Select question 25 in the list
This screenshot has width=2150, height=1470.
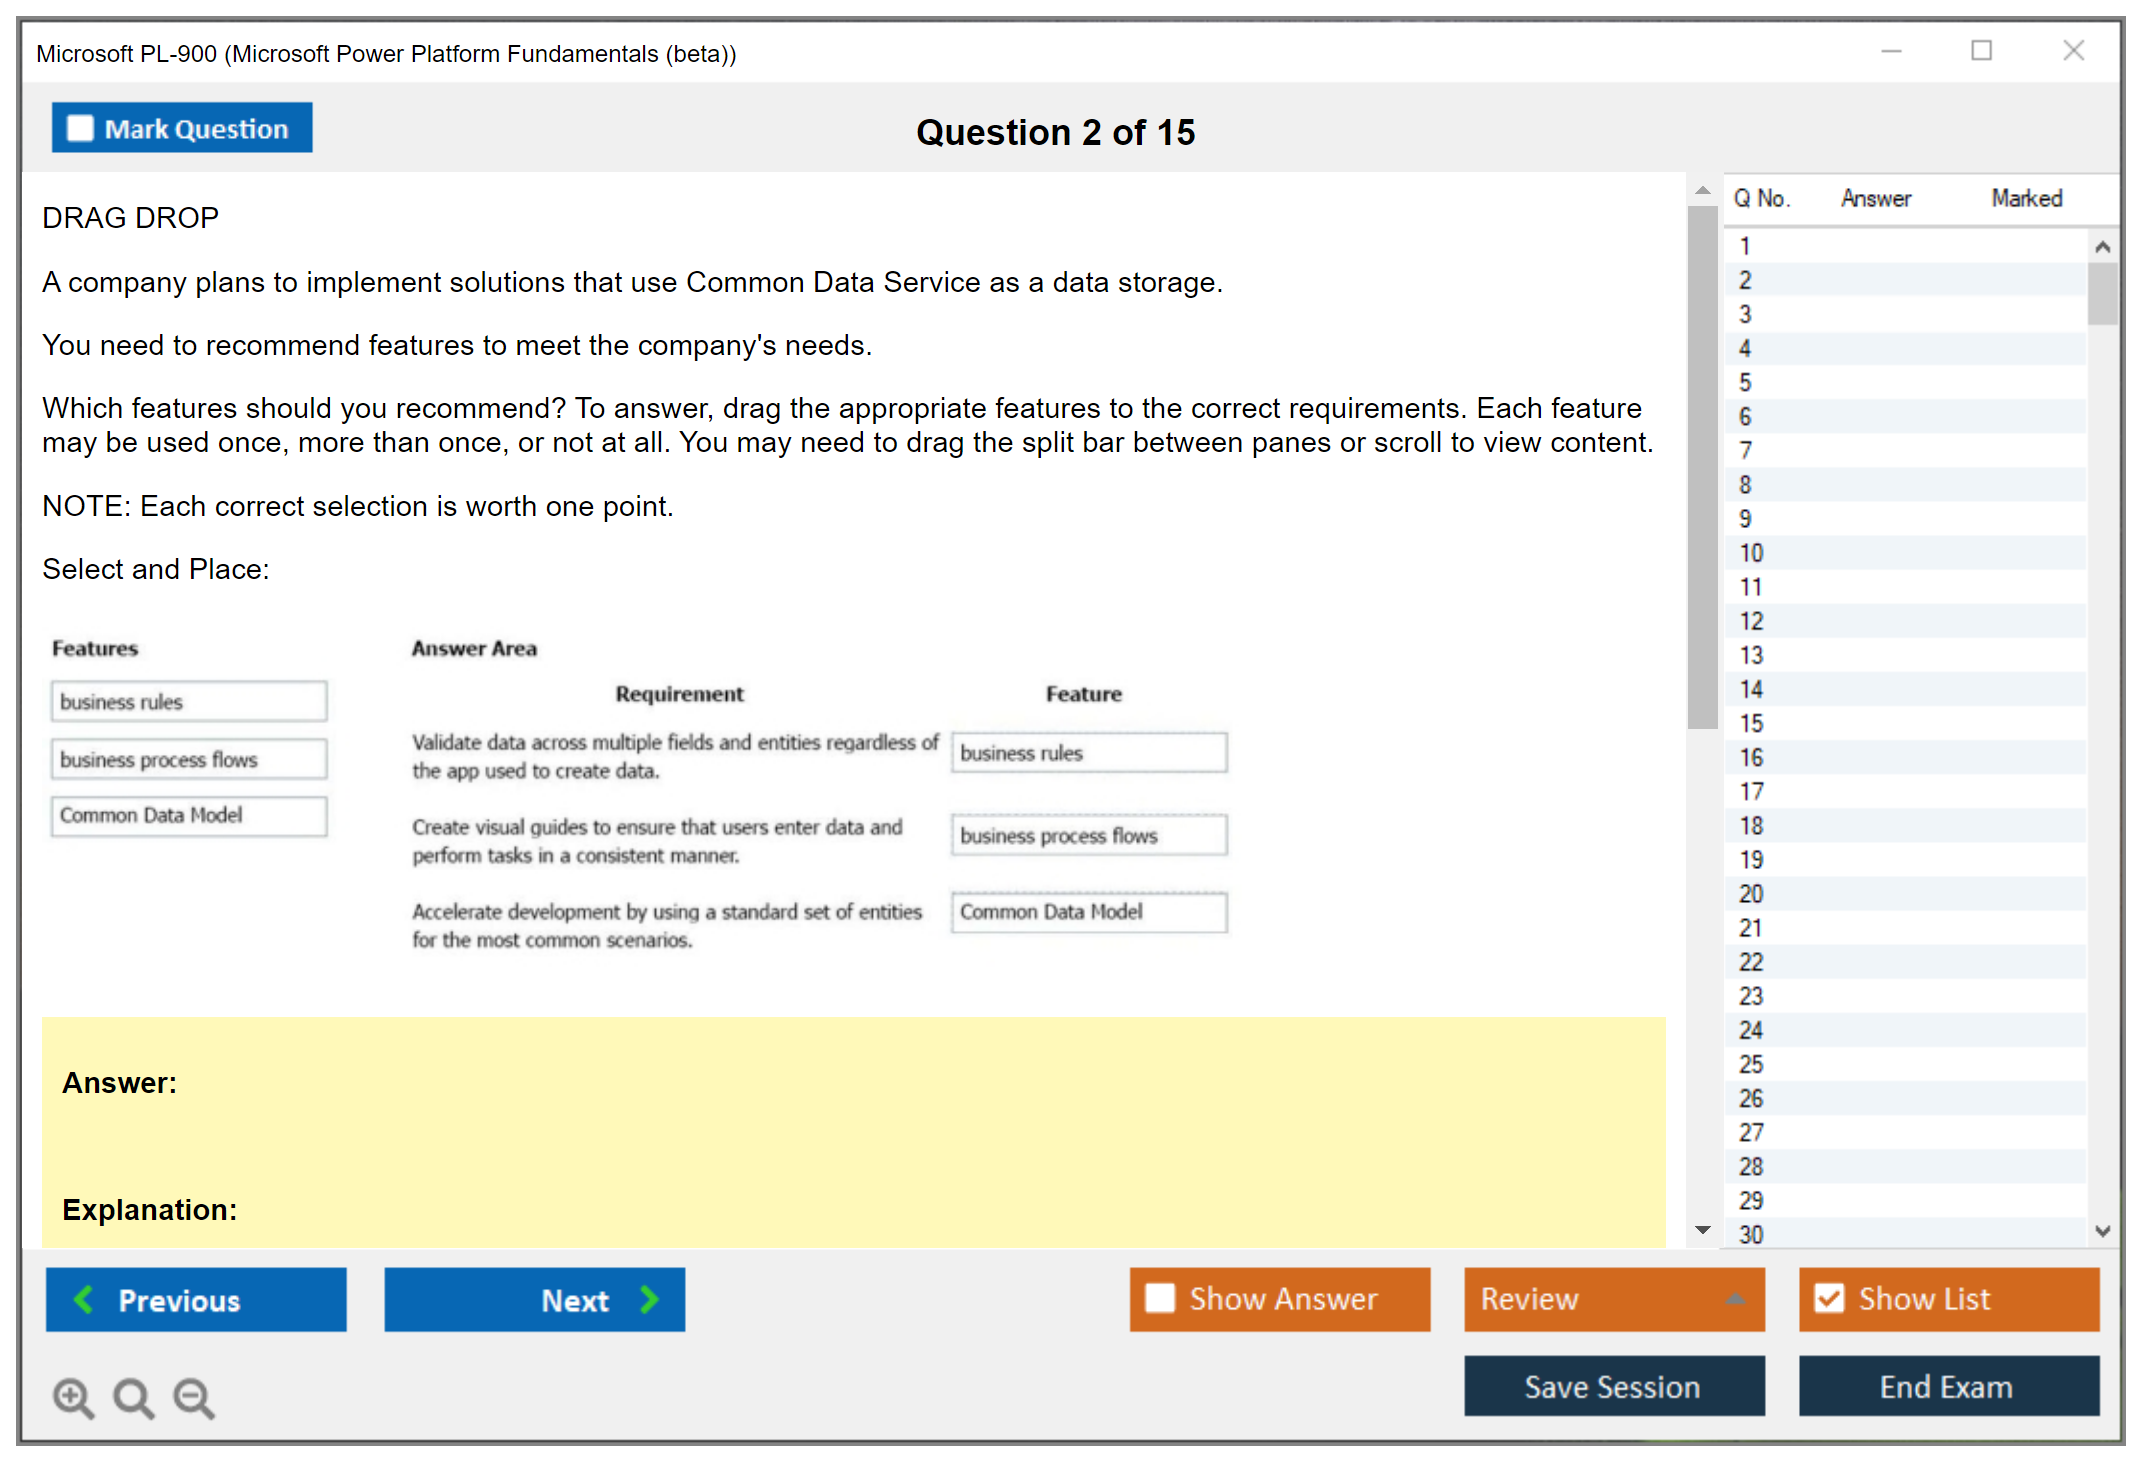[1751, 1064]
